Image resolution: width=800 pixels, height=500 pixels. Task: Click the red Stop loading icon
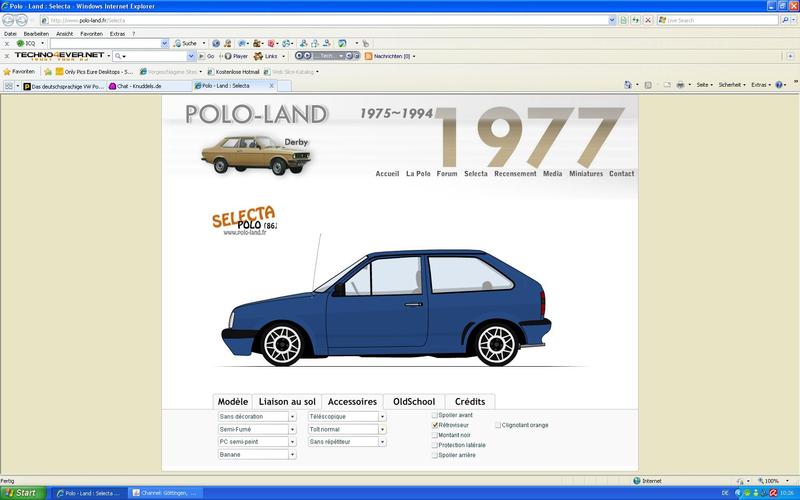pos(647,20)
